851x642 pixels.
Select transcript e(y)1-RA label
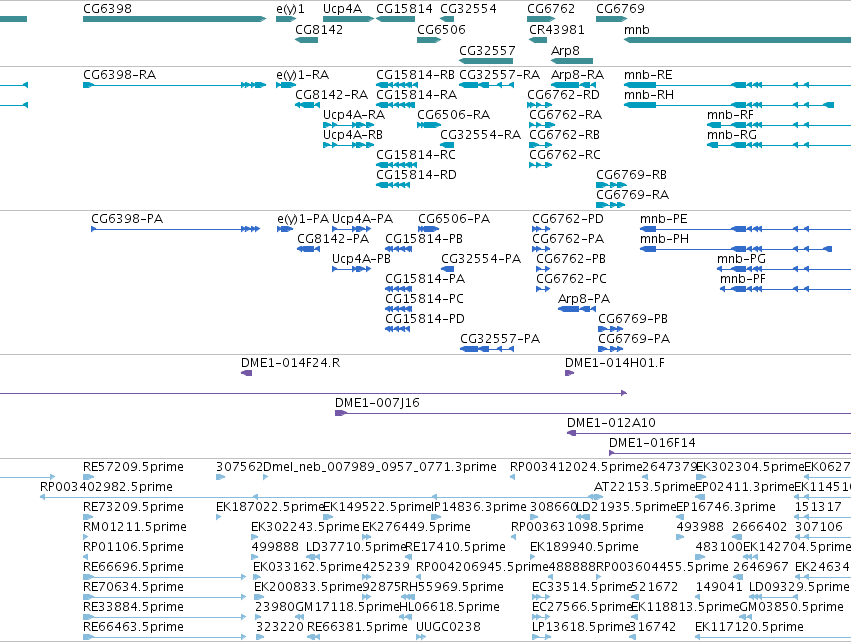click(302, 74)
